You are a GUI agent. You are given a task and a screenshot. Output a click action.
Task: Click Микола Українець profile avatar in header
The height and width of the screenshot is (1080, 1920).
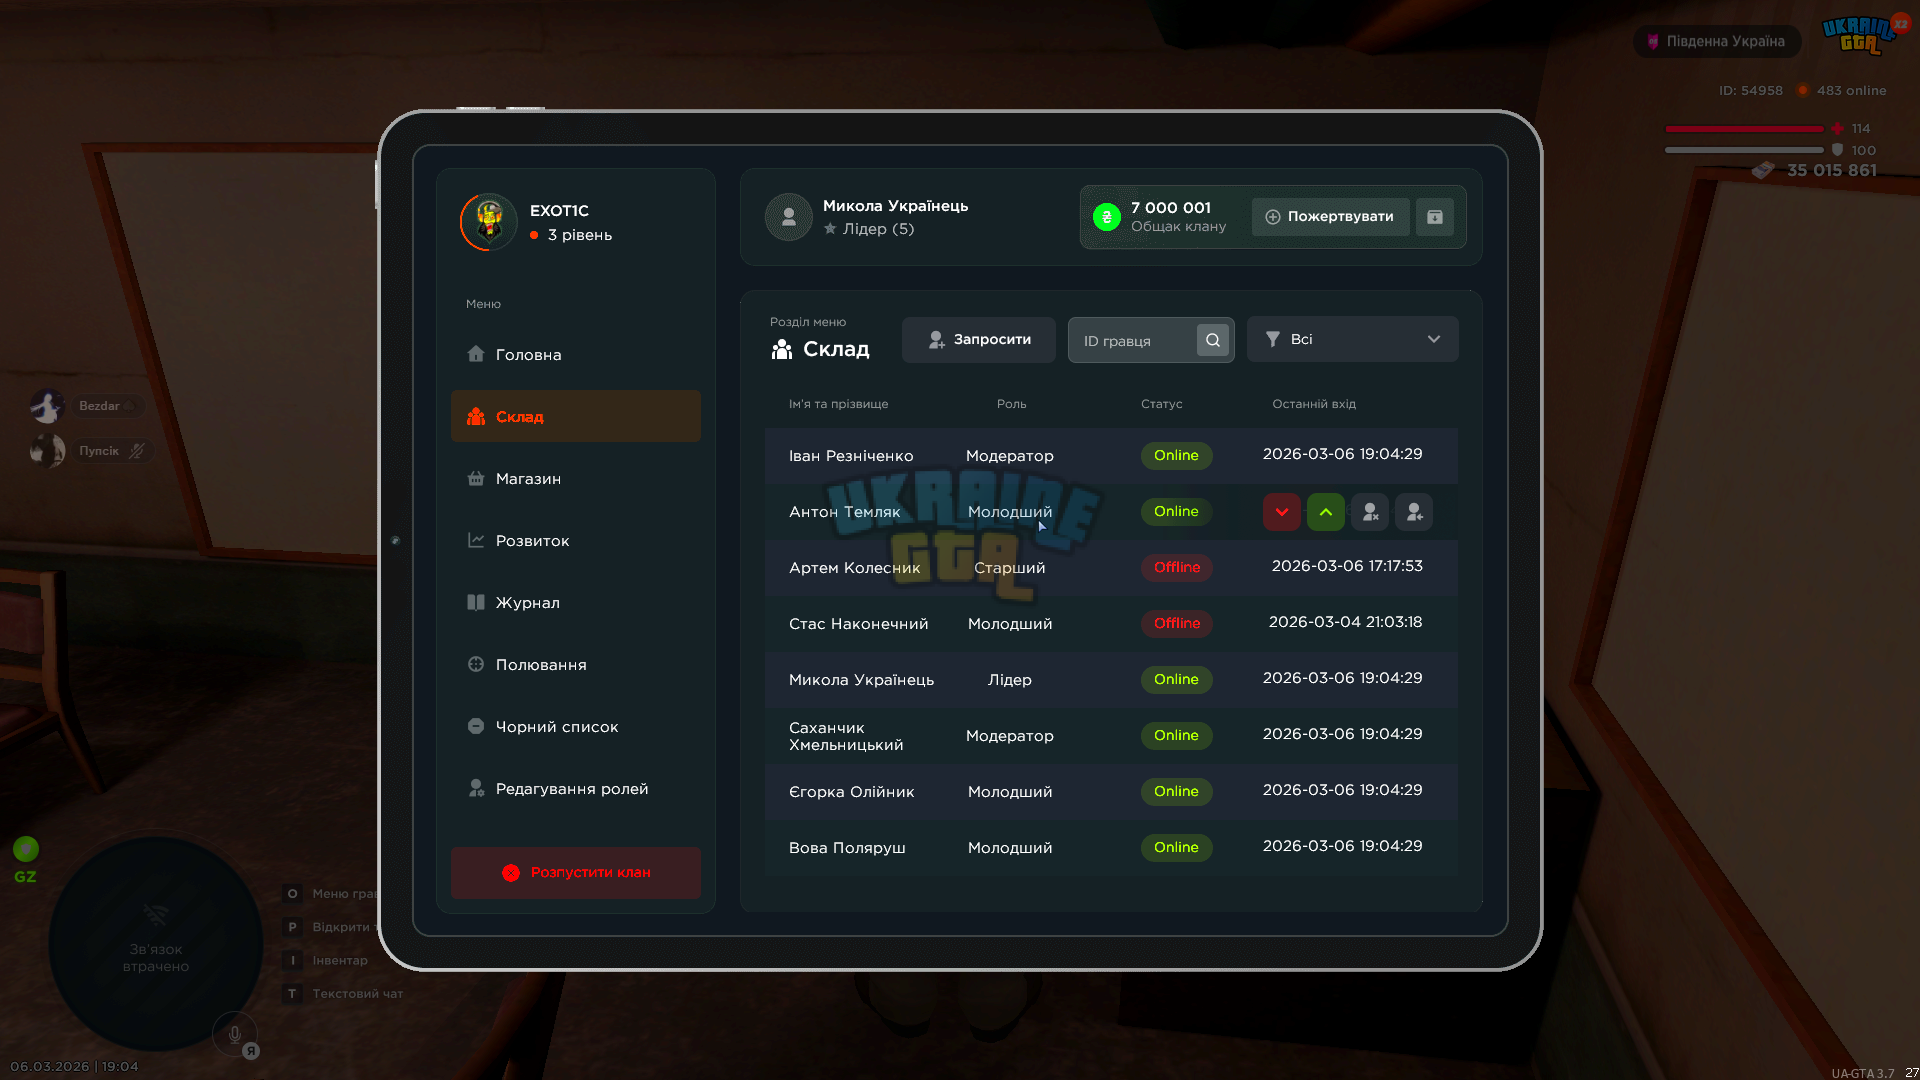tap(788, 216)
